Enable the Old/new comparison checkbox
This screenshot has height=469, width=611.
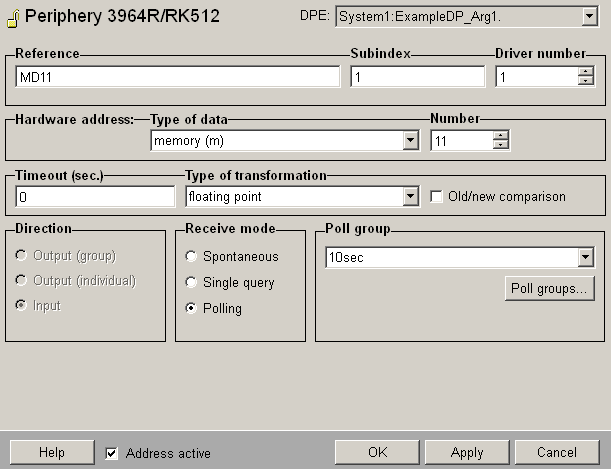coord(436,197)
